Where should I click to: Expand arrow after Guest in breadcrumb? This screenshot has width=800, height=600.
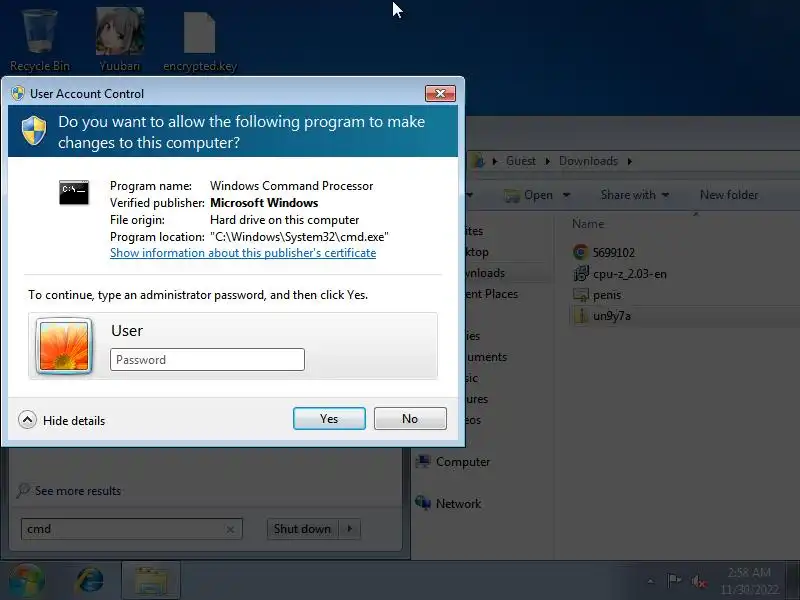(547, 161)
